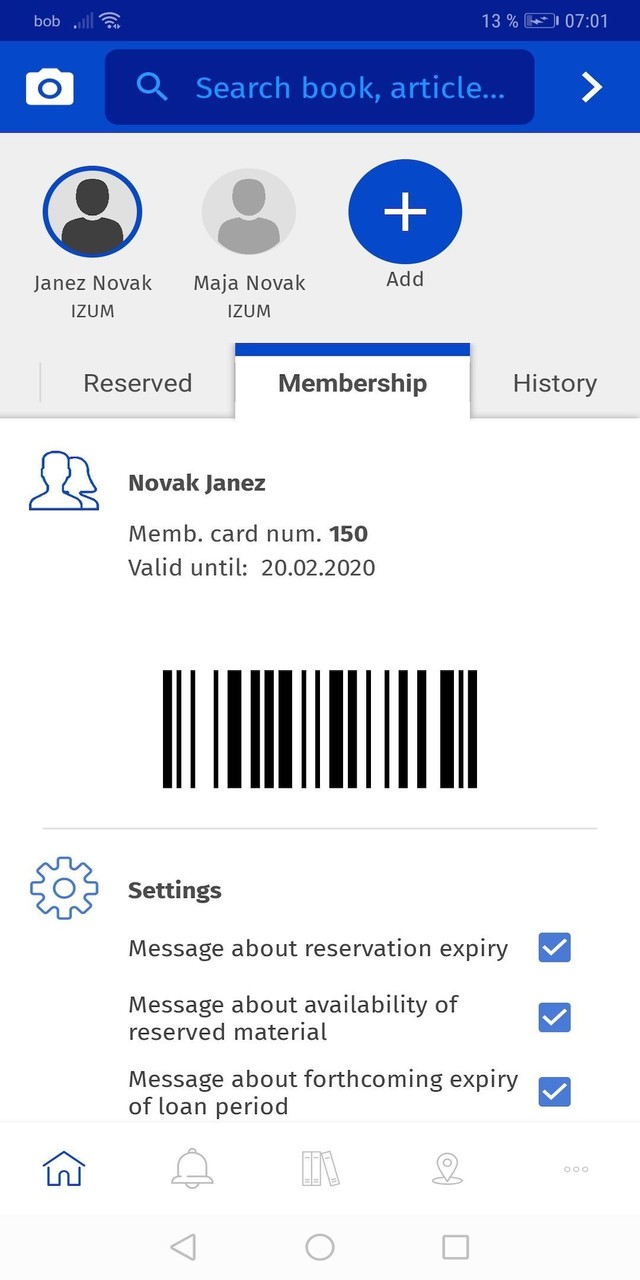Tap the membership people icon
The width and height of the screenshot is (640, 1280).
click(64, 481)
